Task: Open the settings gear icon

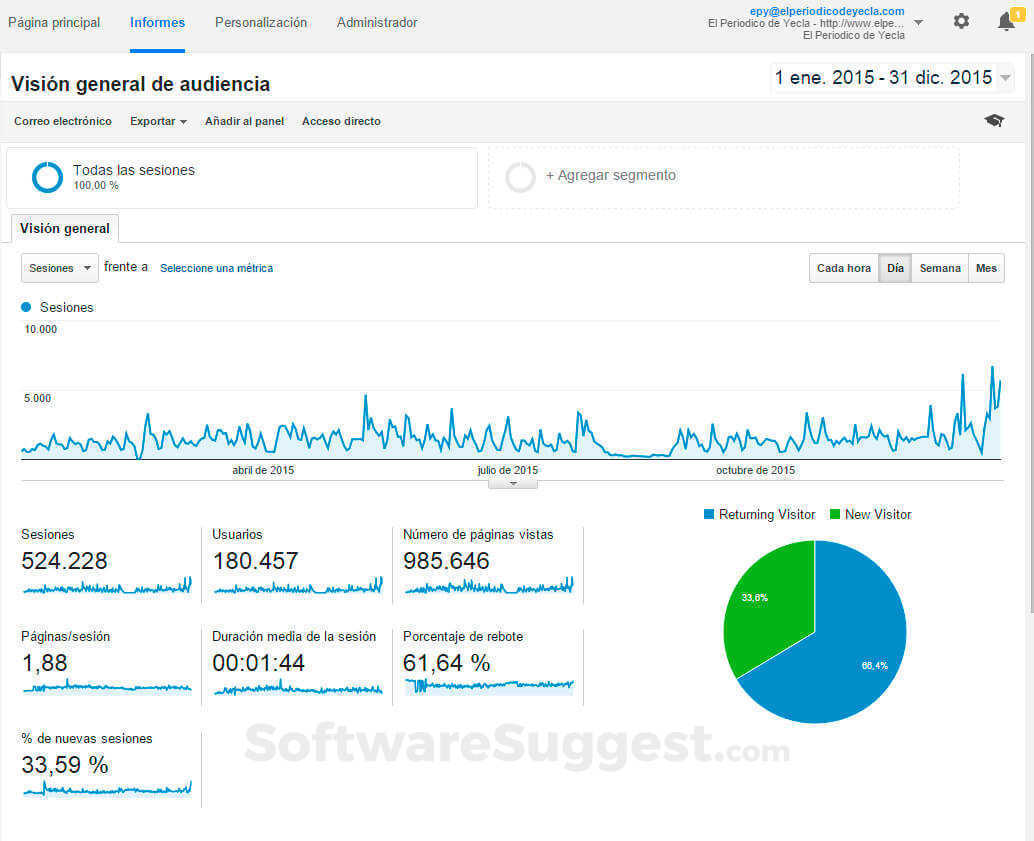Action: pyautogui.click(x=960, y=21)
